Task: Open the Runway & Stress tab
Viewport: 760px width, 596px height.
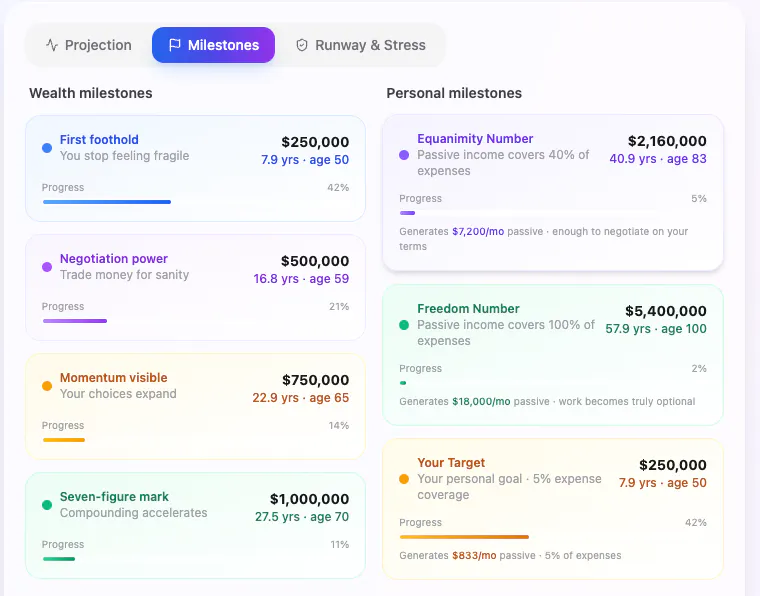Action: point(361,45)
